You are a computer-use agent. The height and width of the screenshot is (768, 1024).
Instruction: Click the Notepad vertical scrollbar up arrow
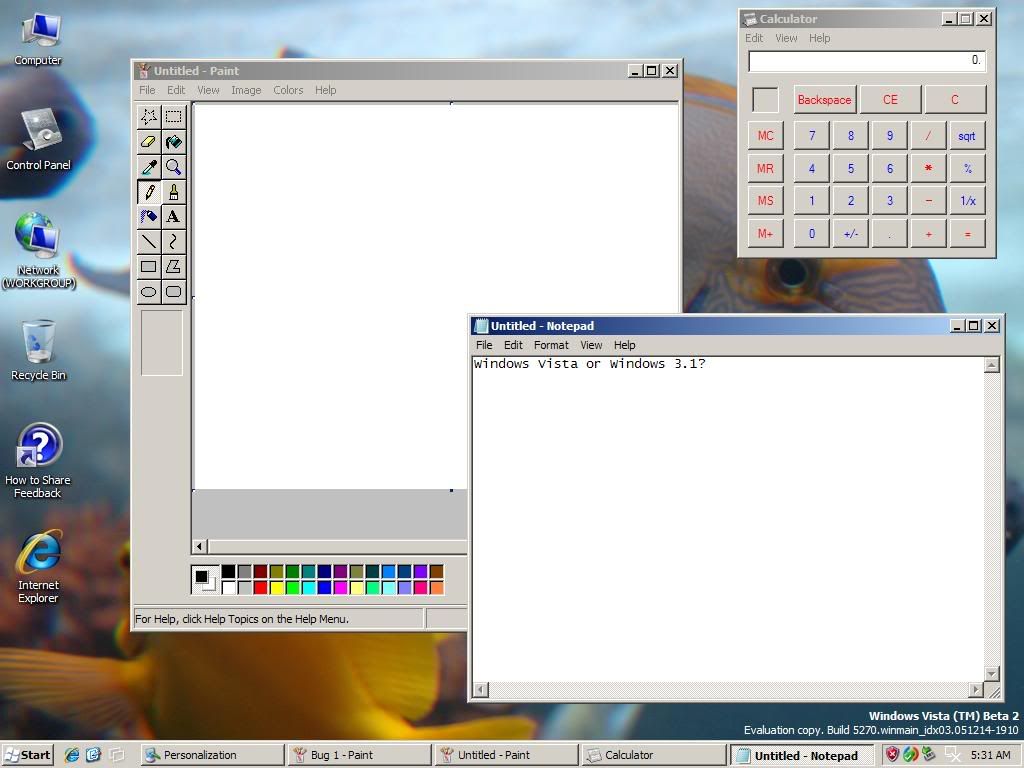click(991, 364)
